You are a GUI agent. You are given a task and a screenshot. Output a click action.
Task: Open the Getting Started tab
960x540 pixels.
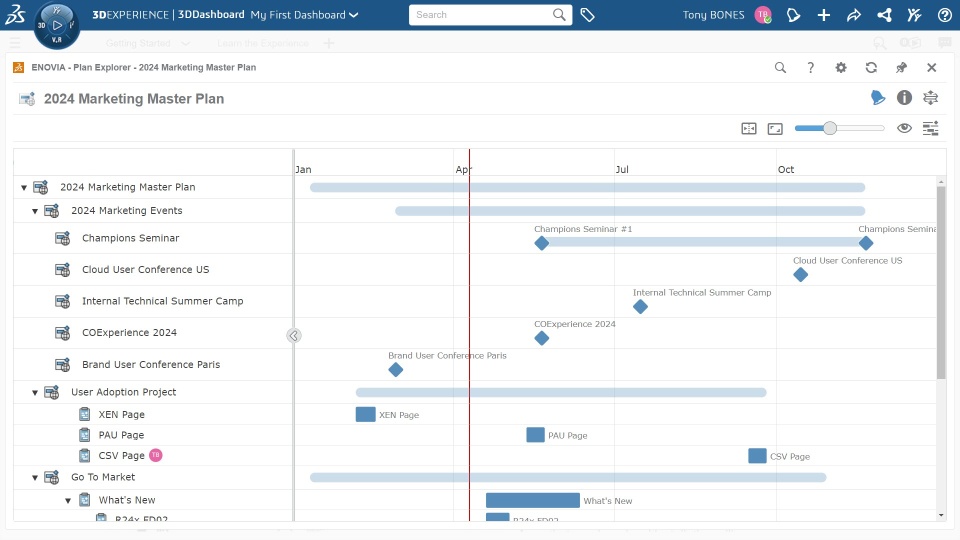coord(138,43)
